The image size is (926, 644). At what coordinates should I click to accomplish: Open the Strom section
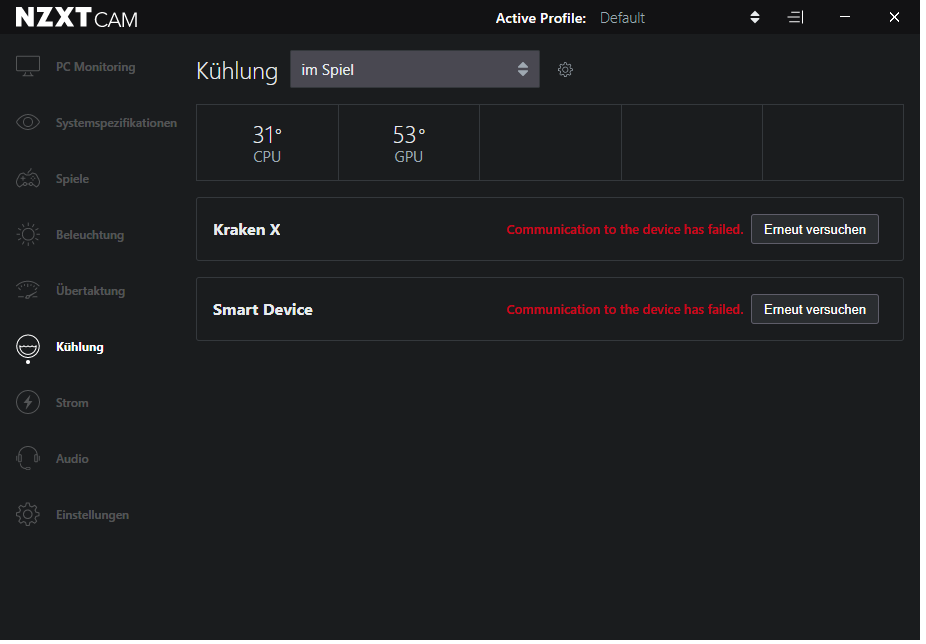(72, 403)
